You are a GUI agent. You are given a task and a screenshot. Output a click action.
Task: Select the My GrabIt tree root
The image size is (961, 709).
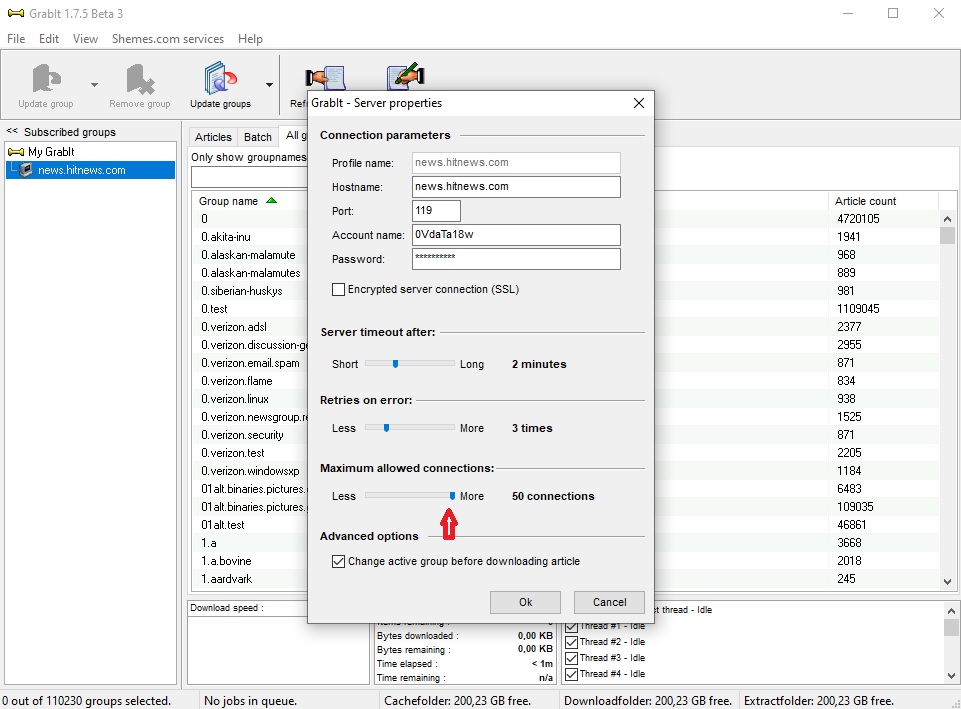pyautogui.click(x=51, y=151)
